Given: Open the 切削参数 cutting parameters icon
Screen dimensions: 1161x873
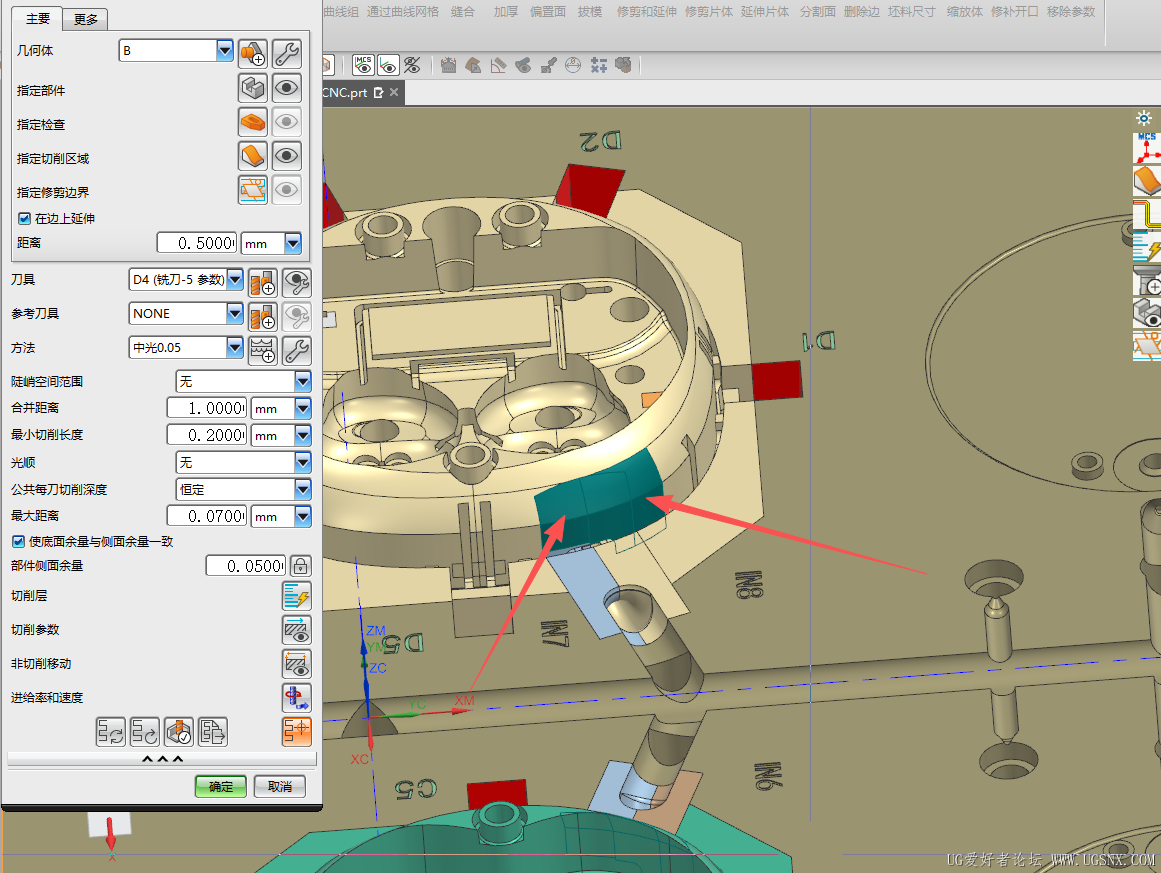Looking at the screenshot, I should click(x=297, y=630).
